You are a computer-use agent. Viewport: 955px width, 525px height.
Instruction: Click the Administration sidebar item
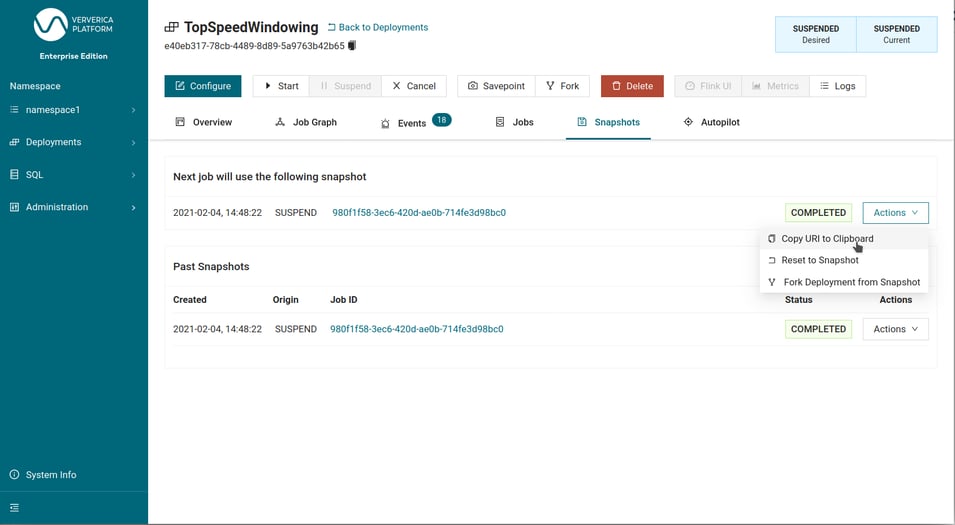click(73, 207)
